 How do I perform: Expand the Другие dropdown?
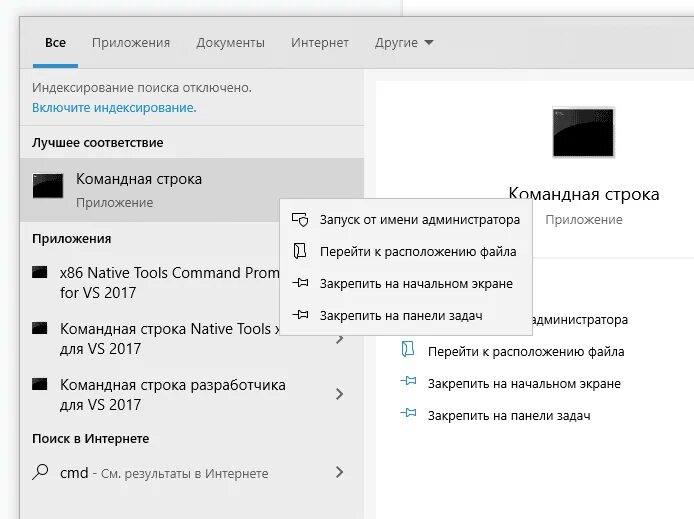[404, 43]
